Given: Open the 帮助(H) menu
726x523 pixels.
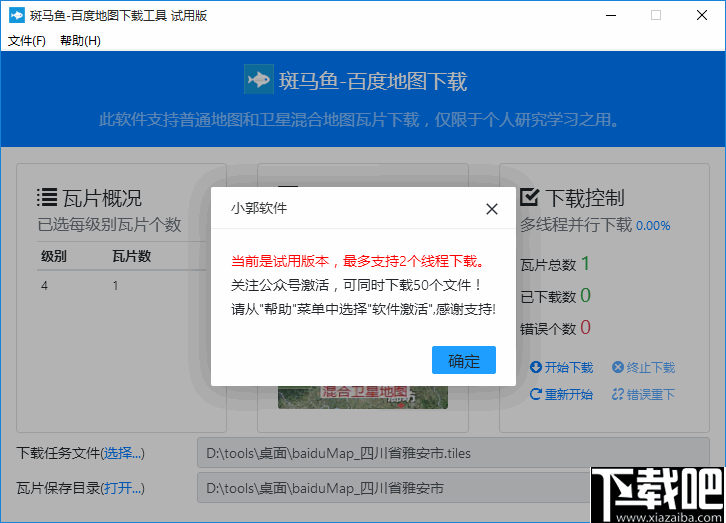Looking at the screenshot, I should (x=80, y=41).
